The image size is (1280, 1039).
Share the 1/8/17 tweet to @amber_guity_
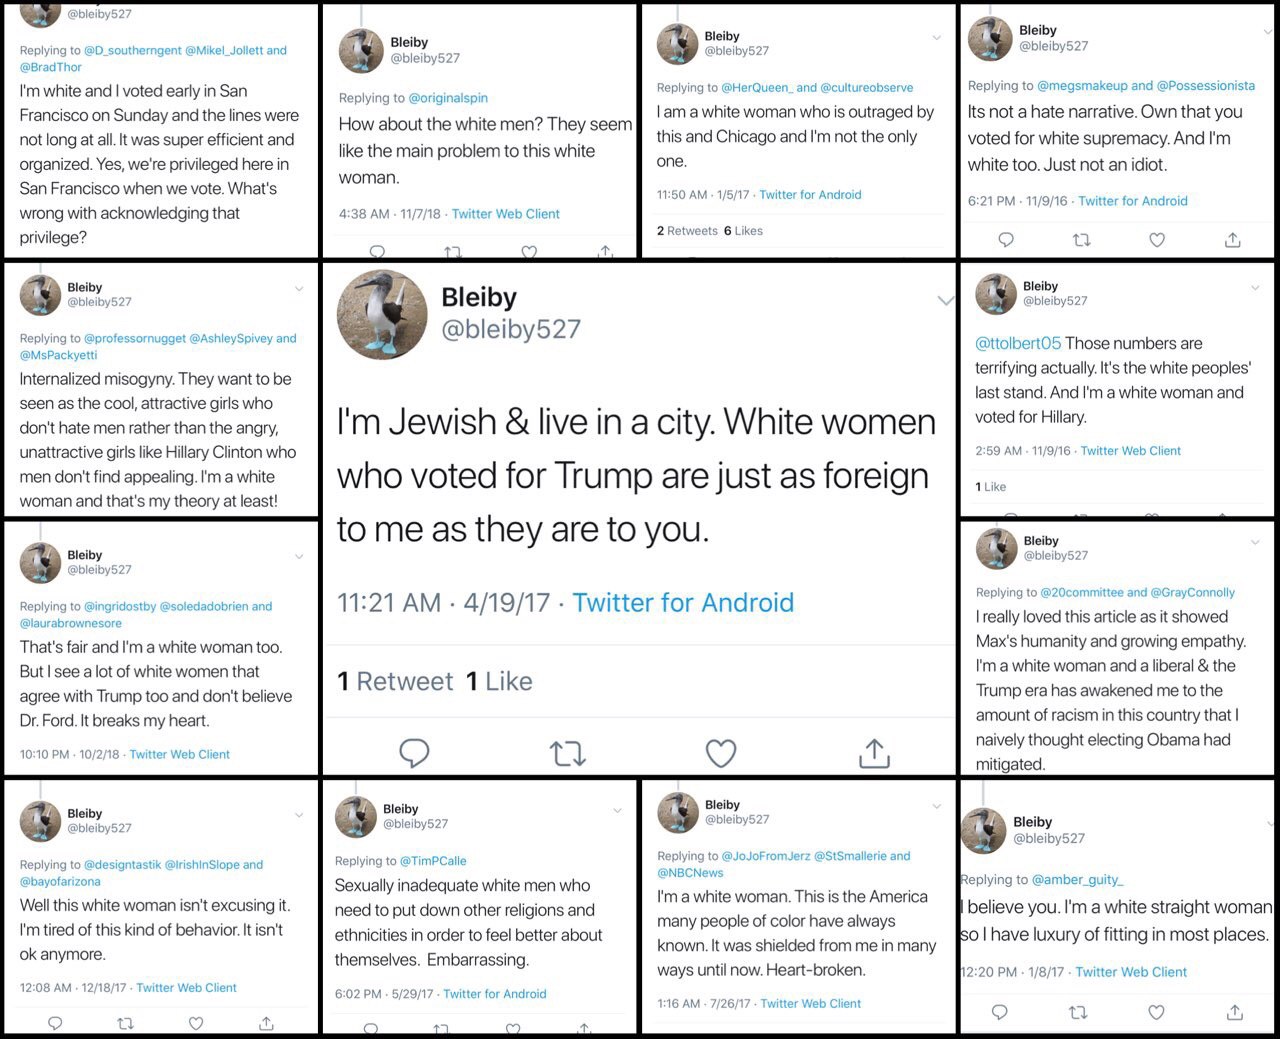pos(1234,1012)
